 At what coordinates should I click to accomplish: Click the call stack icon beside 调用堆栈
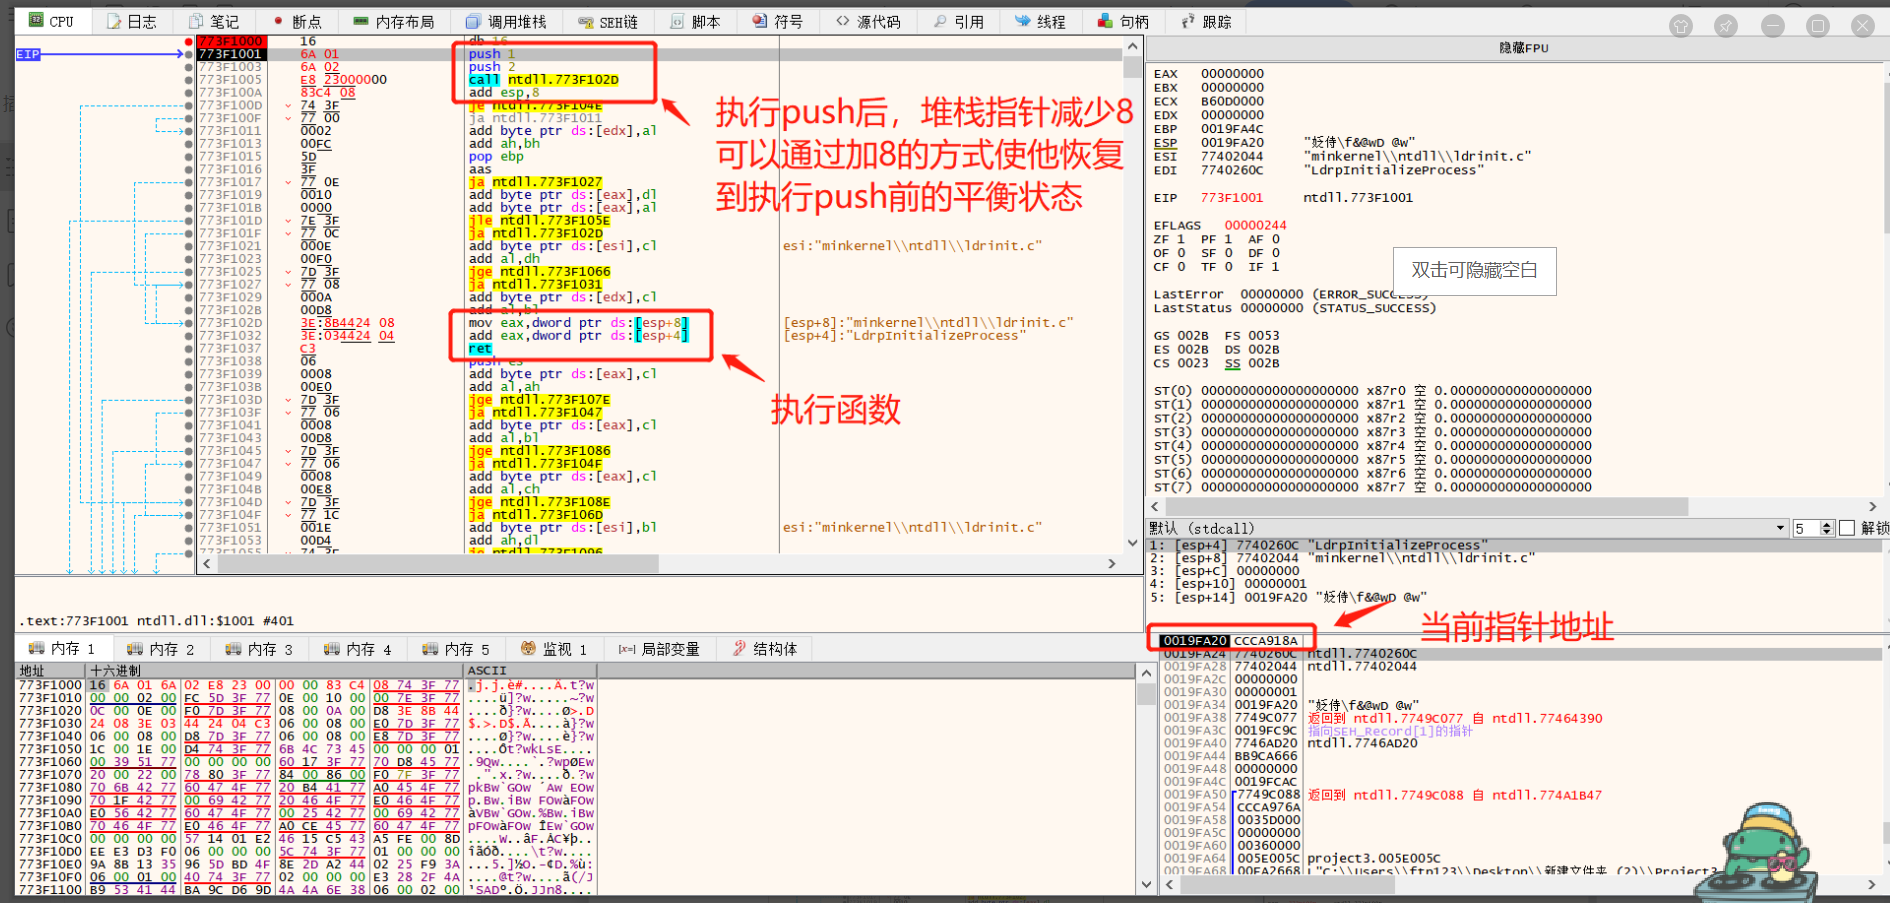pyautogui.click(x=473, y=21)
